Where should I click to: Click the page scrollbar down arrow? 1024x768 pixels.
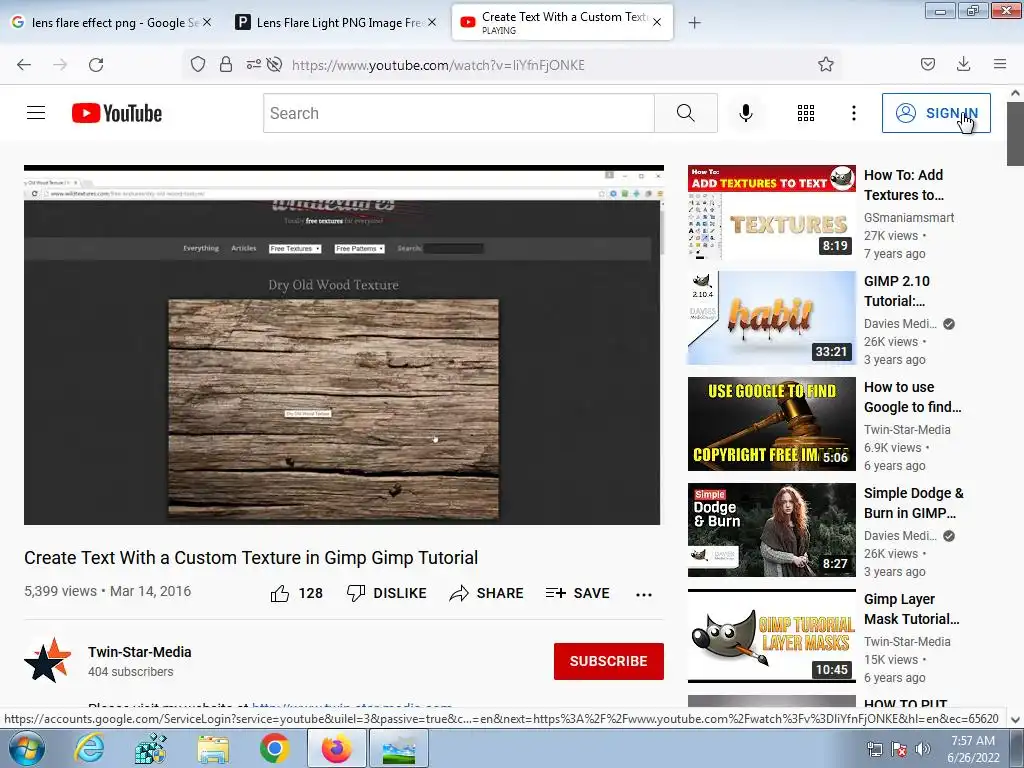point(1015,720)
